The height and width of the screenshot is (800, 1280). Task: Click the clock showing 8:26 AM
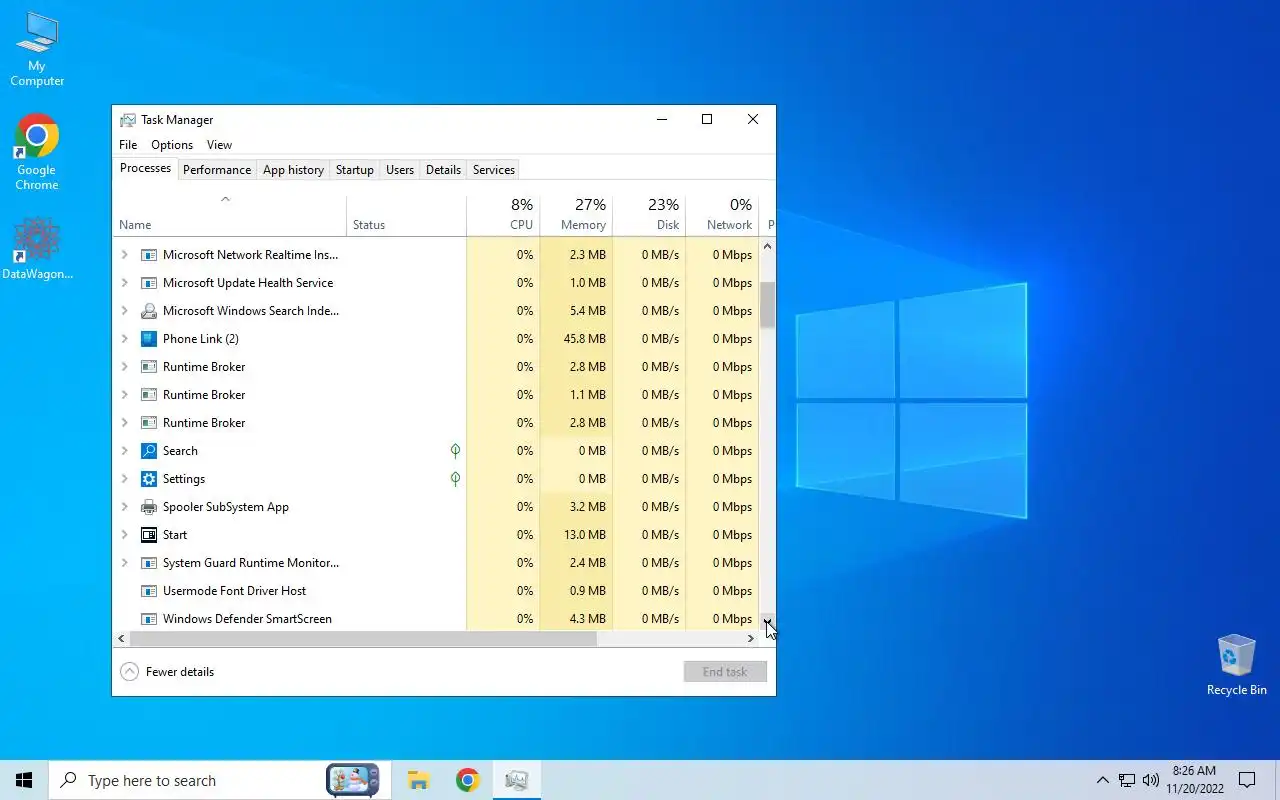1194,780
